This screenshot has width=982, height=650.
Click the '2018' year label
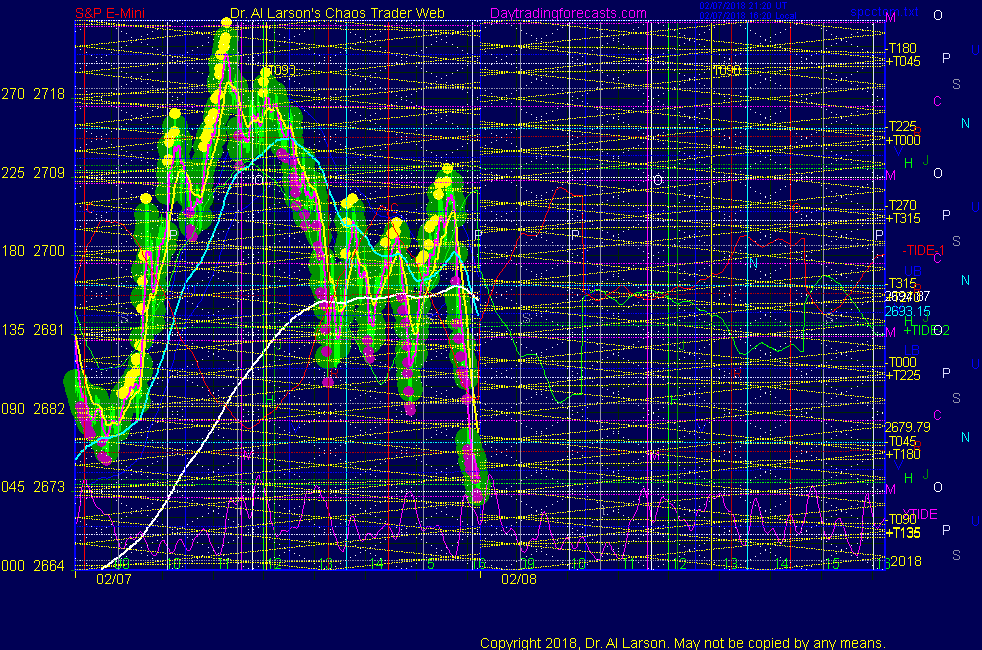coord(906,561)
